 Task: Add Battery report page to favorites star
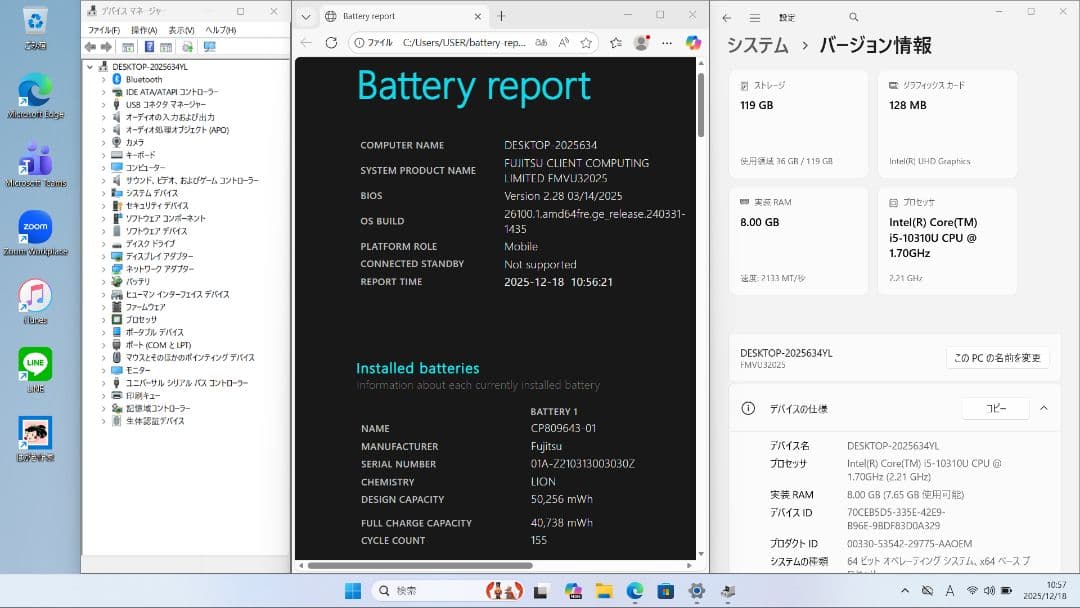587,43
